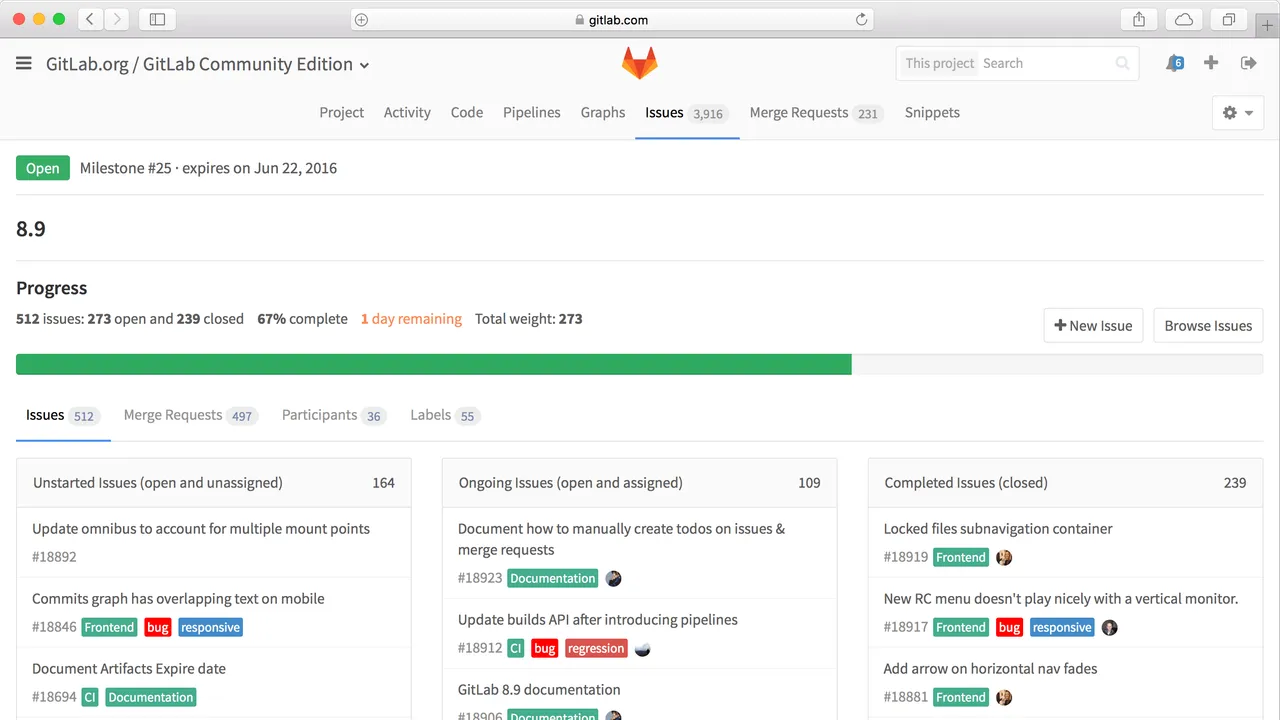
Task: Click issue number #18892
Action: coord(54,557)
